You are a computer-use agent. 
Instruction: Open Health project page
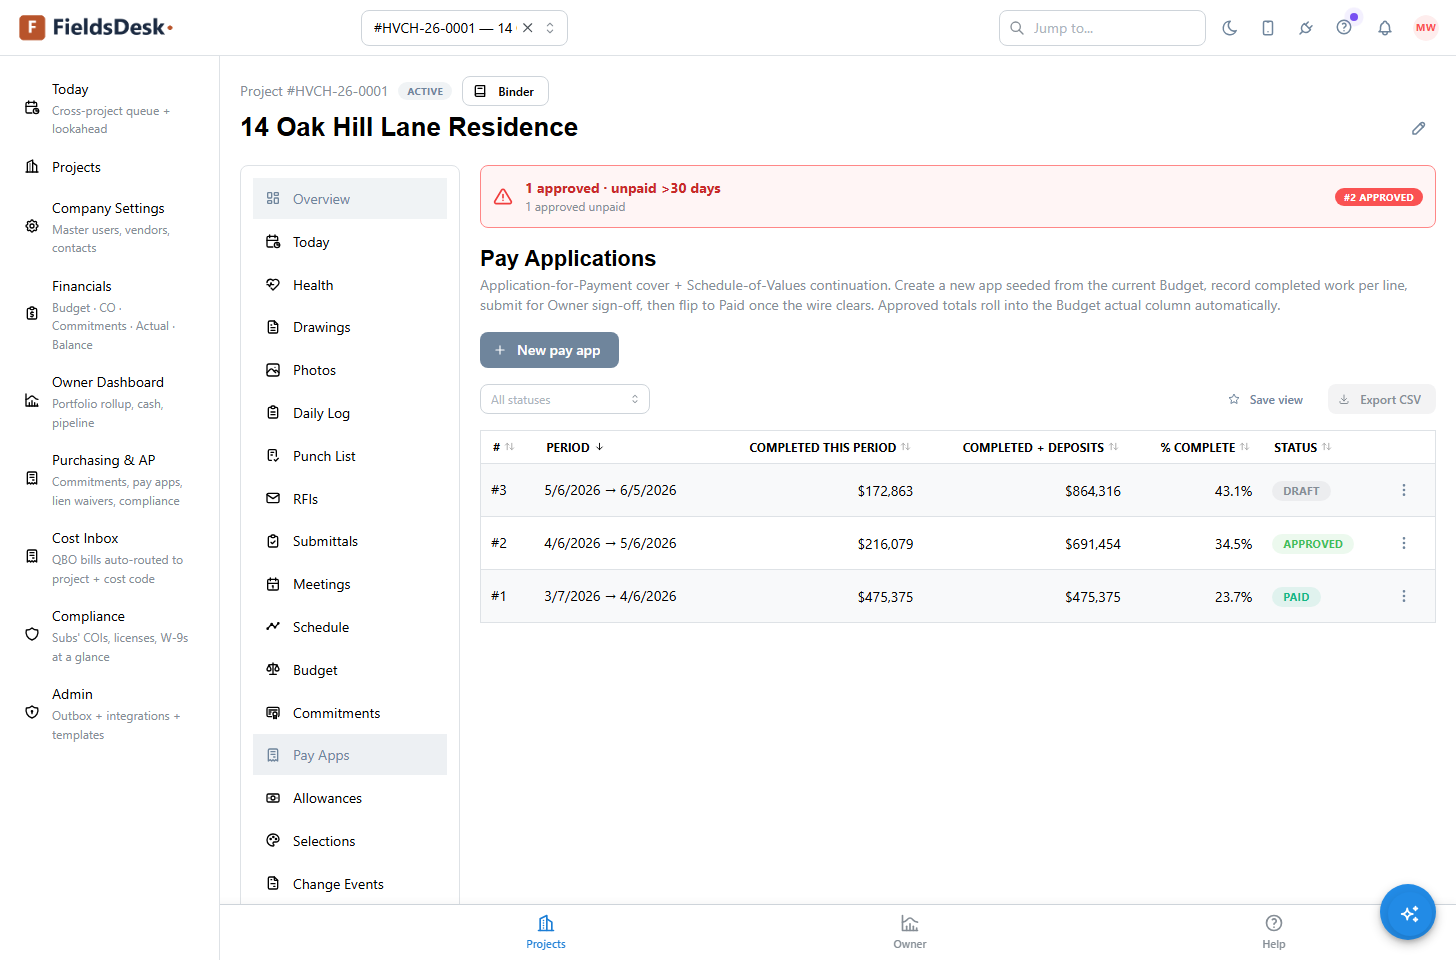(350, 285)
